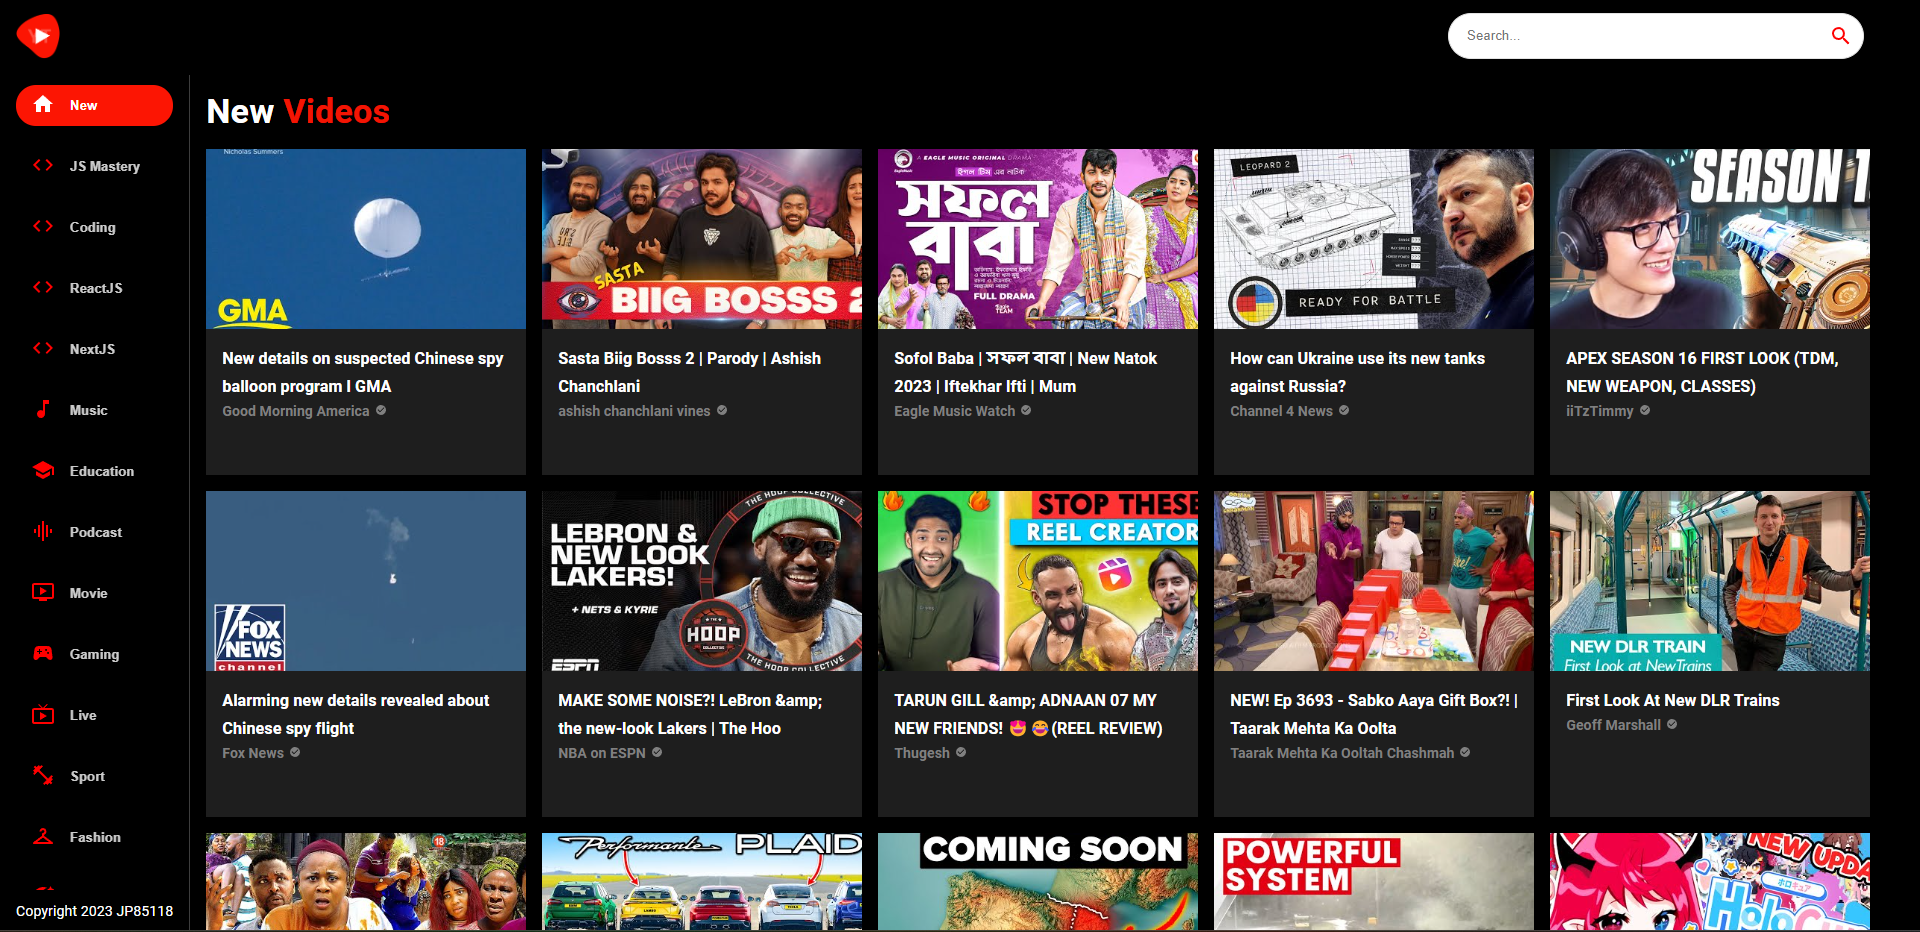Screen dimensions: 1920x932
Task: Click verified badge beside Good Morning America
Action: click(x=381, y=411)
